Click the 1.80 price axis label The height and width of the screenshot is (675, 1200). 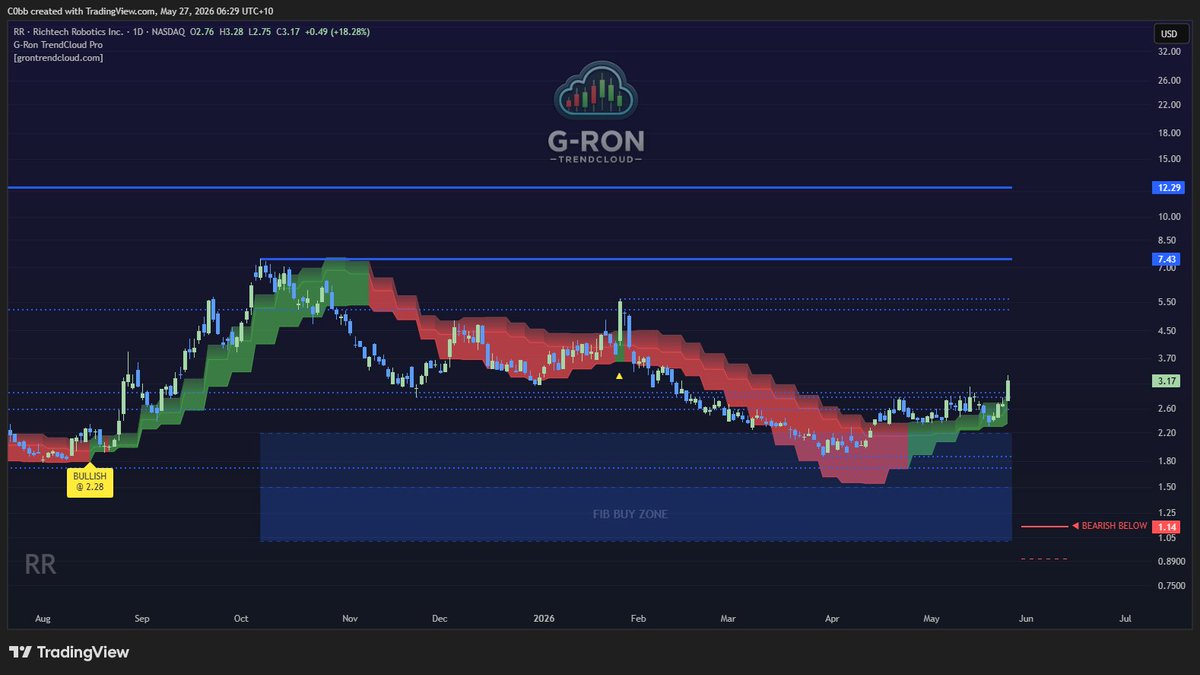pos(1169,461)
